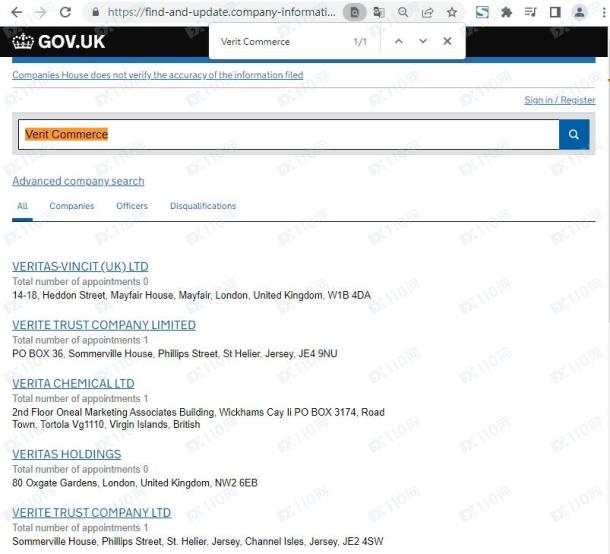Switch to the Companies tab

(72, 206)
